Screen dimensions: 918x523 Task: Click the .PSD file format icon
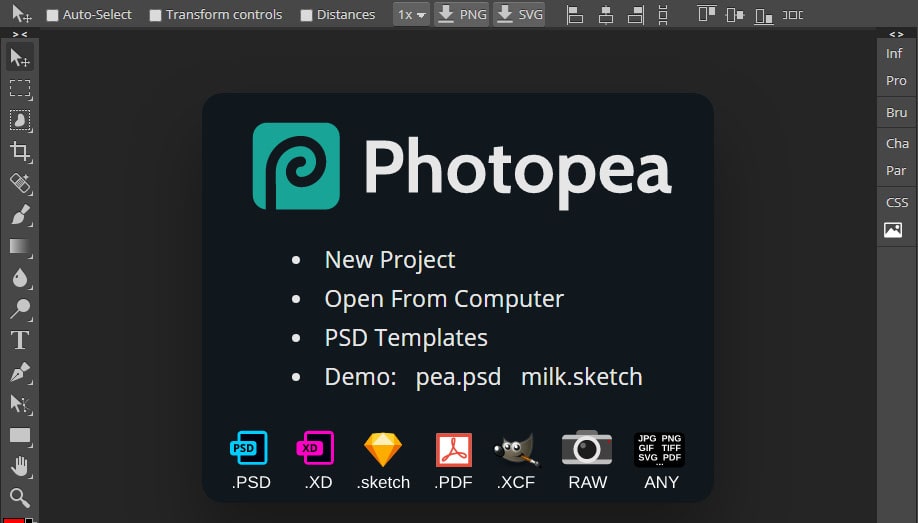point(250,448)
